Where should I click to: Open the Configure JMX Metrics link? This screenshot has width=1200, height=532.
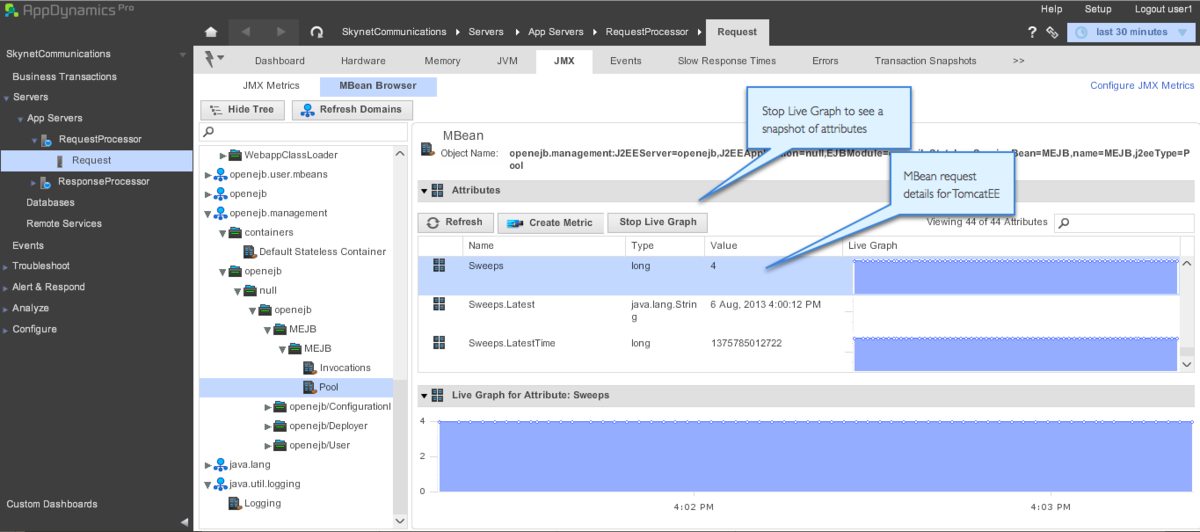(1142, 86)
